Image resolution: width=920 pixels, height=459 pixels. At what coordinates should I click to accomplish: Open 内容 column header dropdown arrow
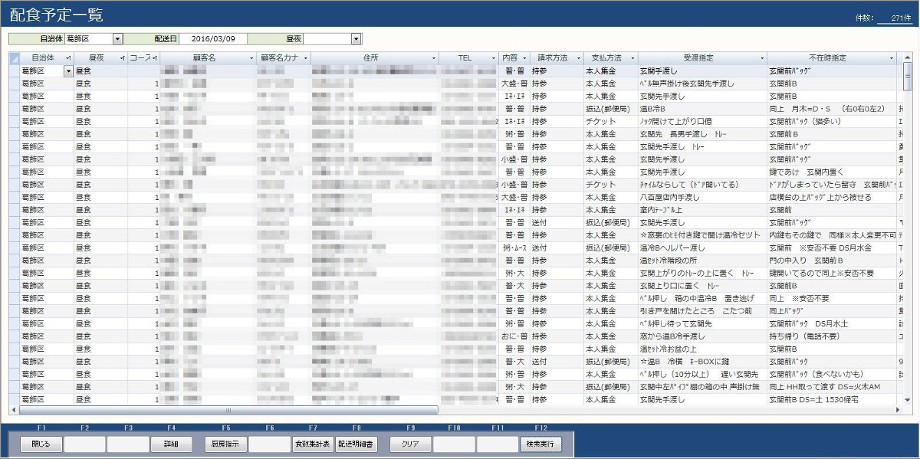point(525,58)
